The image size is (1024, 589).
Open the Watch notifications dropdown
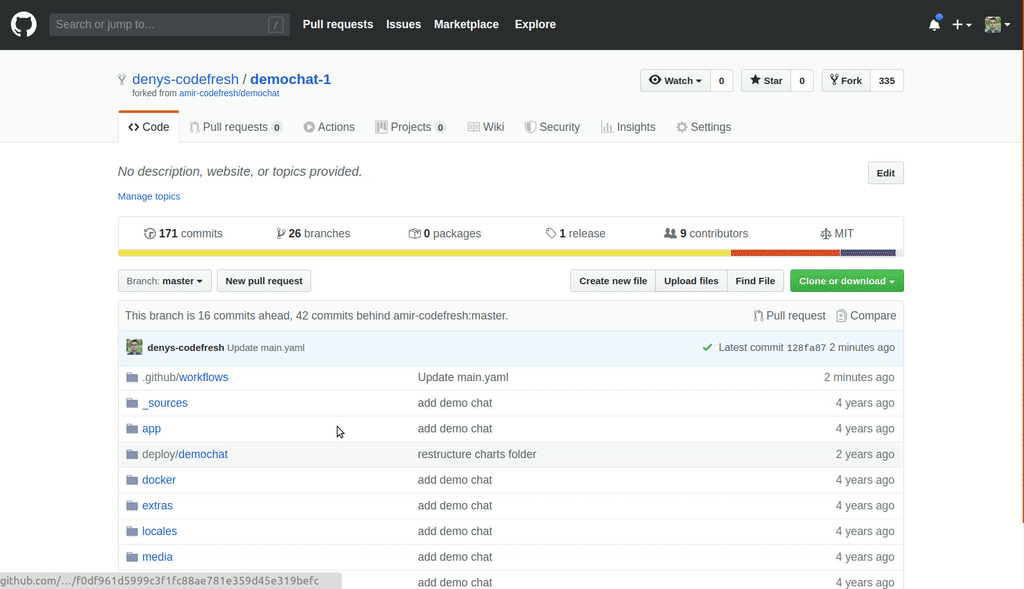(676, 80)
